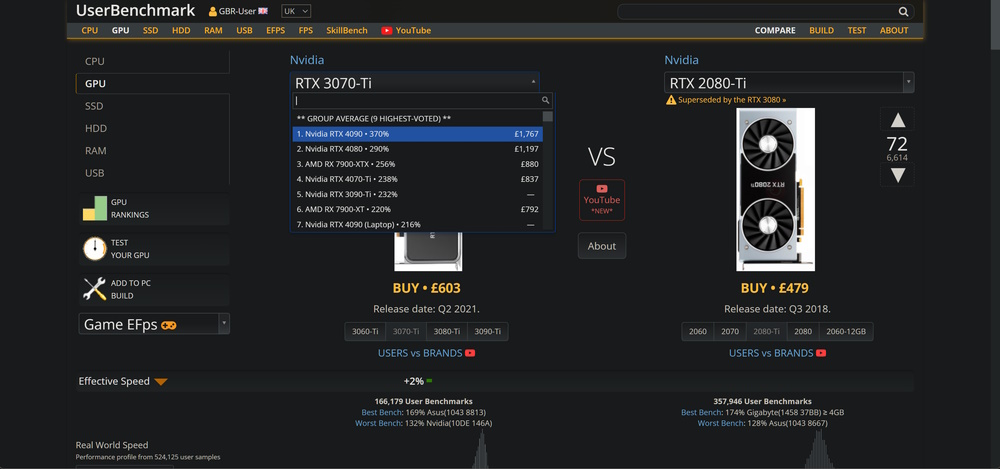The image size is (1000, 469).
Task: Open SkillBench in top navigation
Action: [x=347, y=31]
